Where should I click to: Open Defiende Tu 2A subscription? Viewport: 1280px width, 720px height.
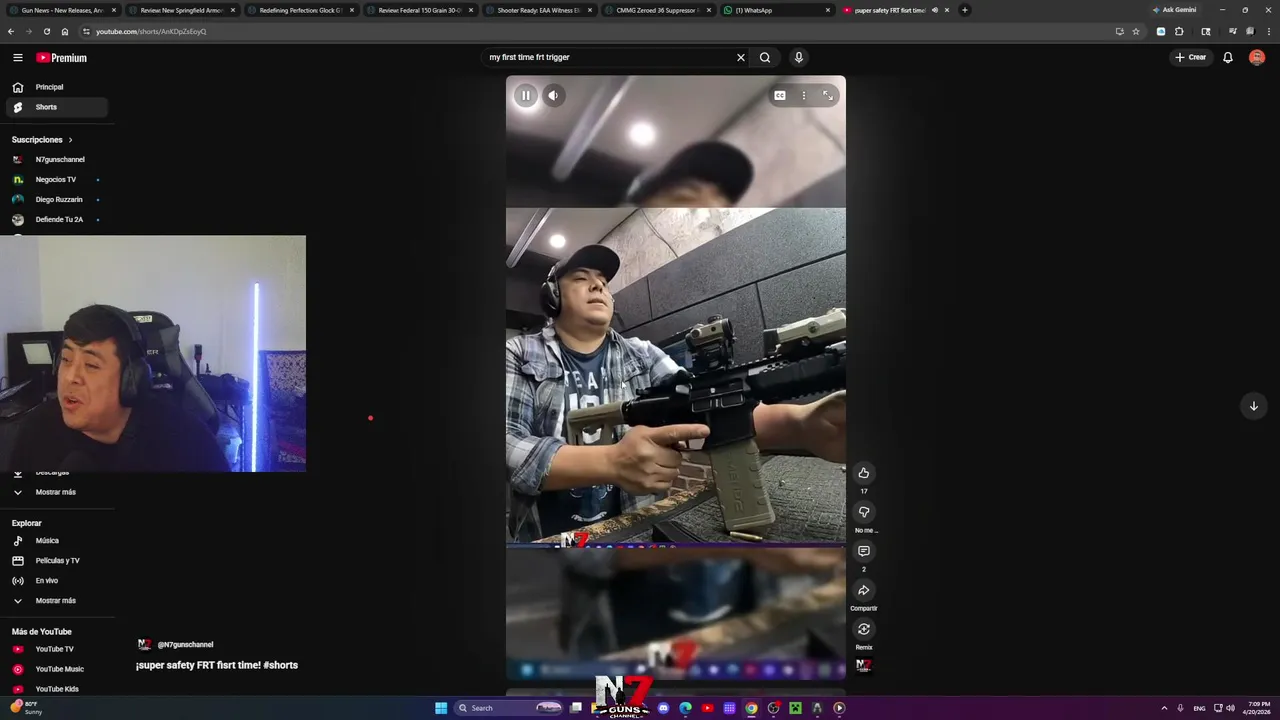[x=57, y=220]
